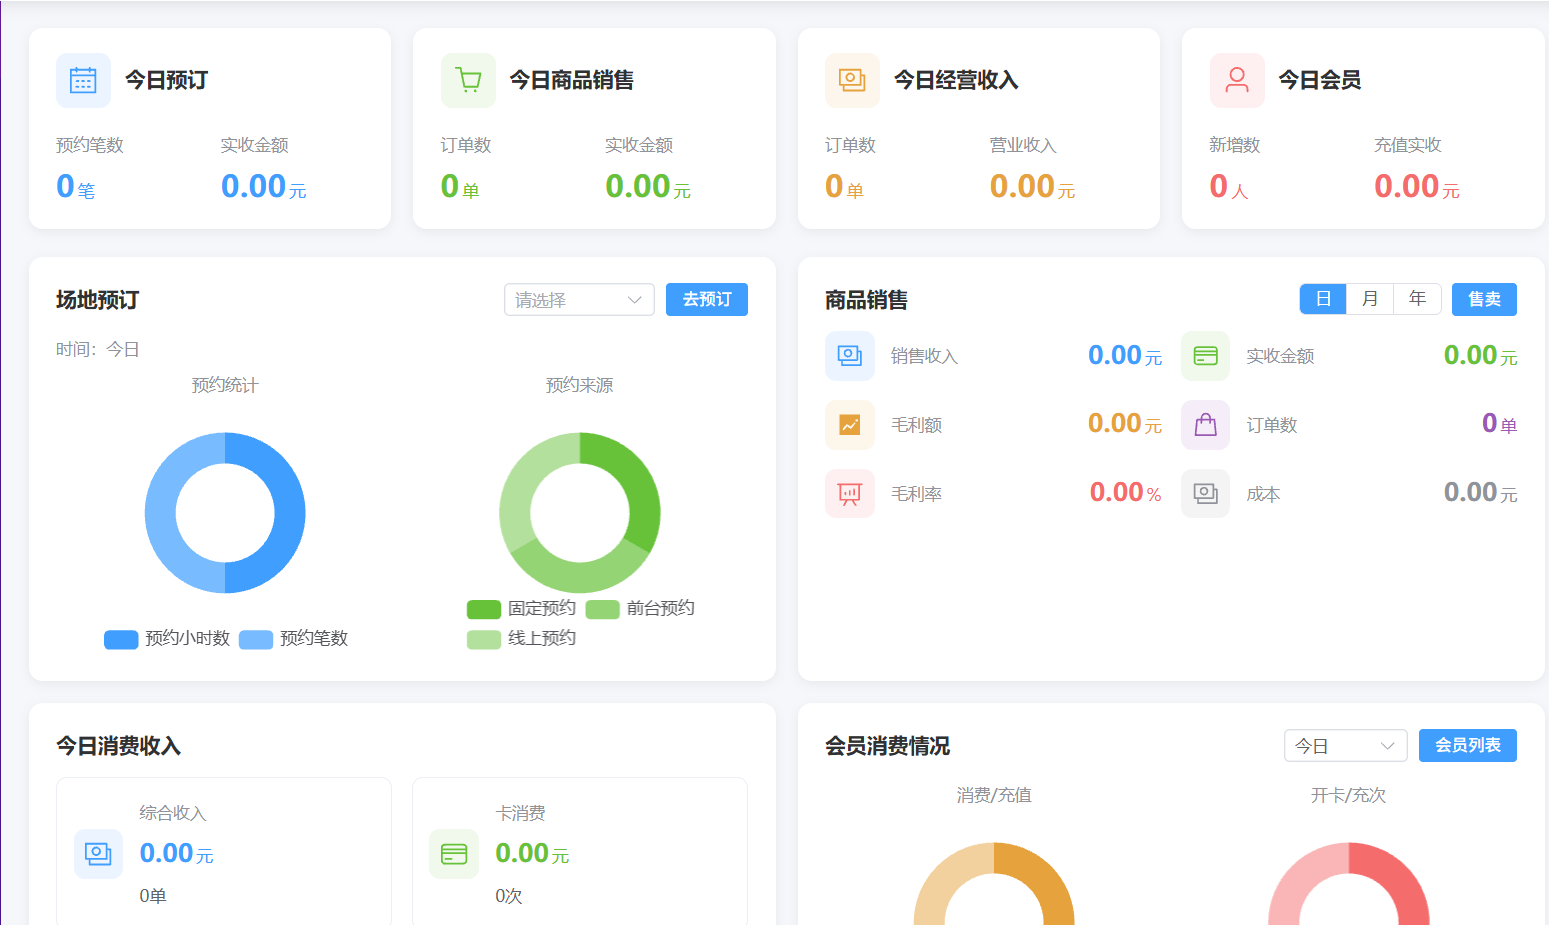Click the 时间: 今日 label
The image size is (1549, 925).
[x=98, y=349]
